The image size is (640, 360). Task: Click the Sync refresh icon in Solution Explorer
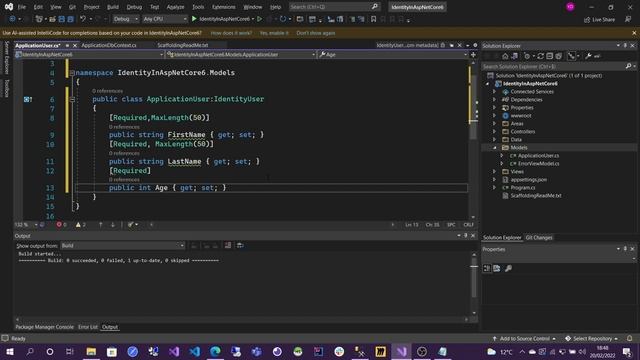540,56
